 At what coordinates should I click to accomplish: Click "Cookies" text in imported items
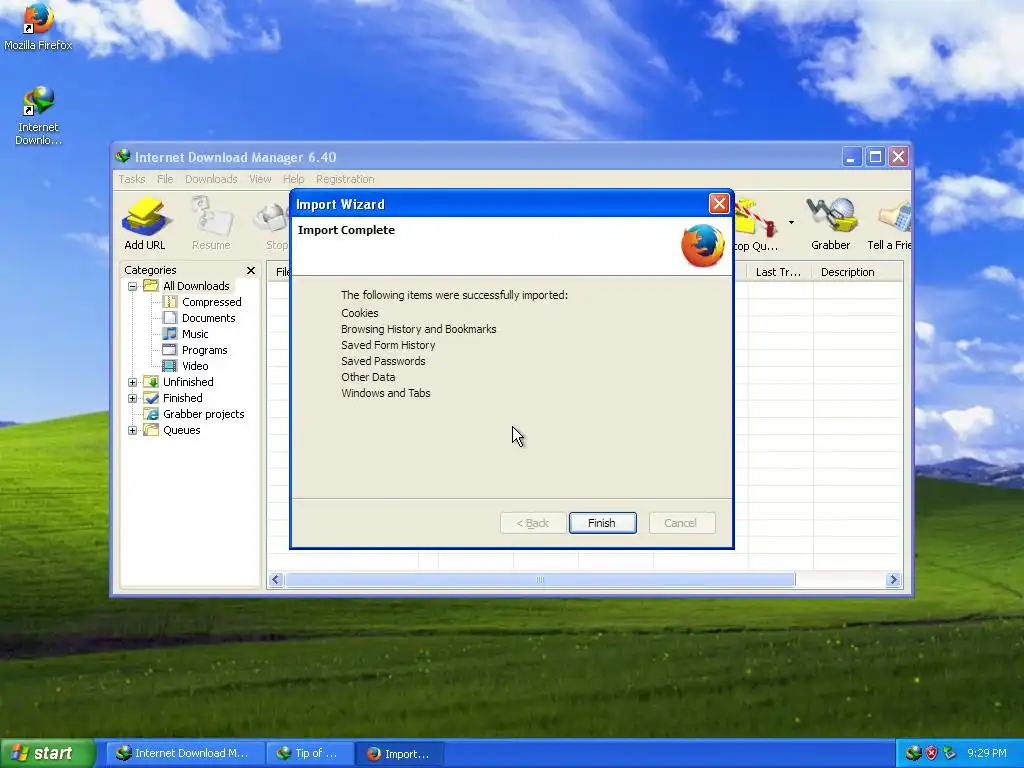point(360,313)
